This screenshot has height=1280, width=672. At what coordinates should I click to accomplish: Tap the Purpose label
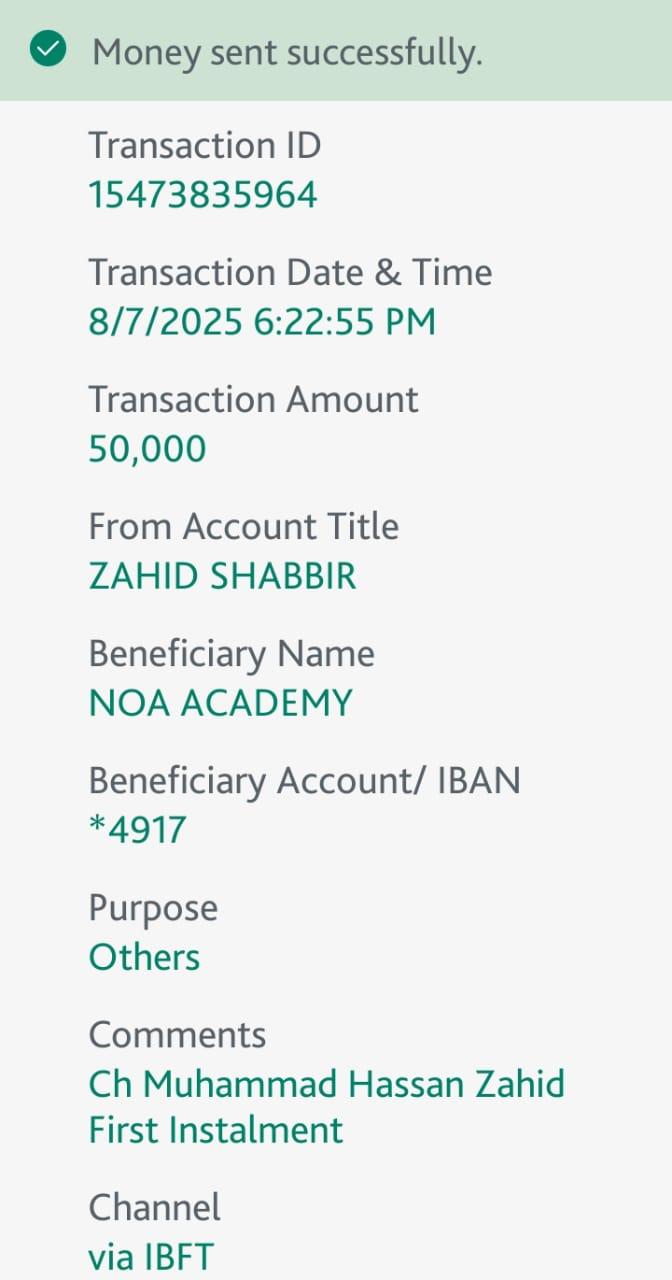tap(153, 908)
